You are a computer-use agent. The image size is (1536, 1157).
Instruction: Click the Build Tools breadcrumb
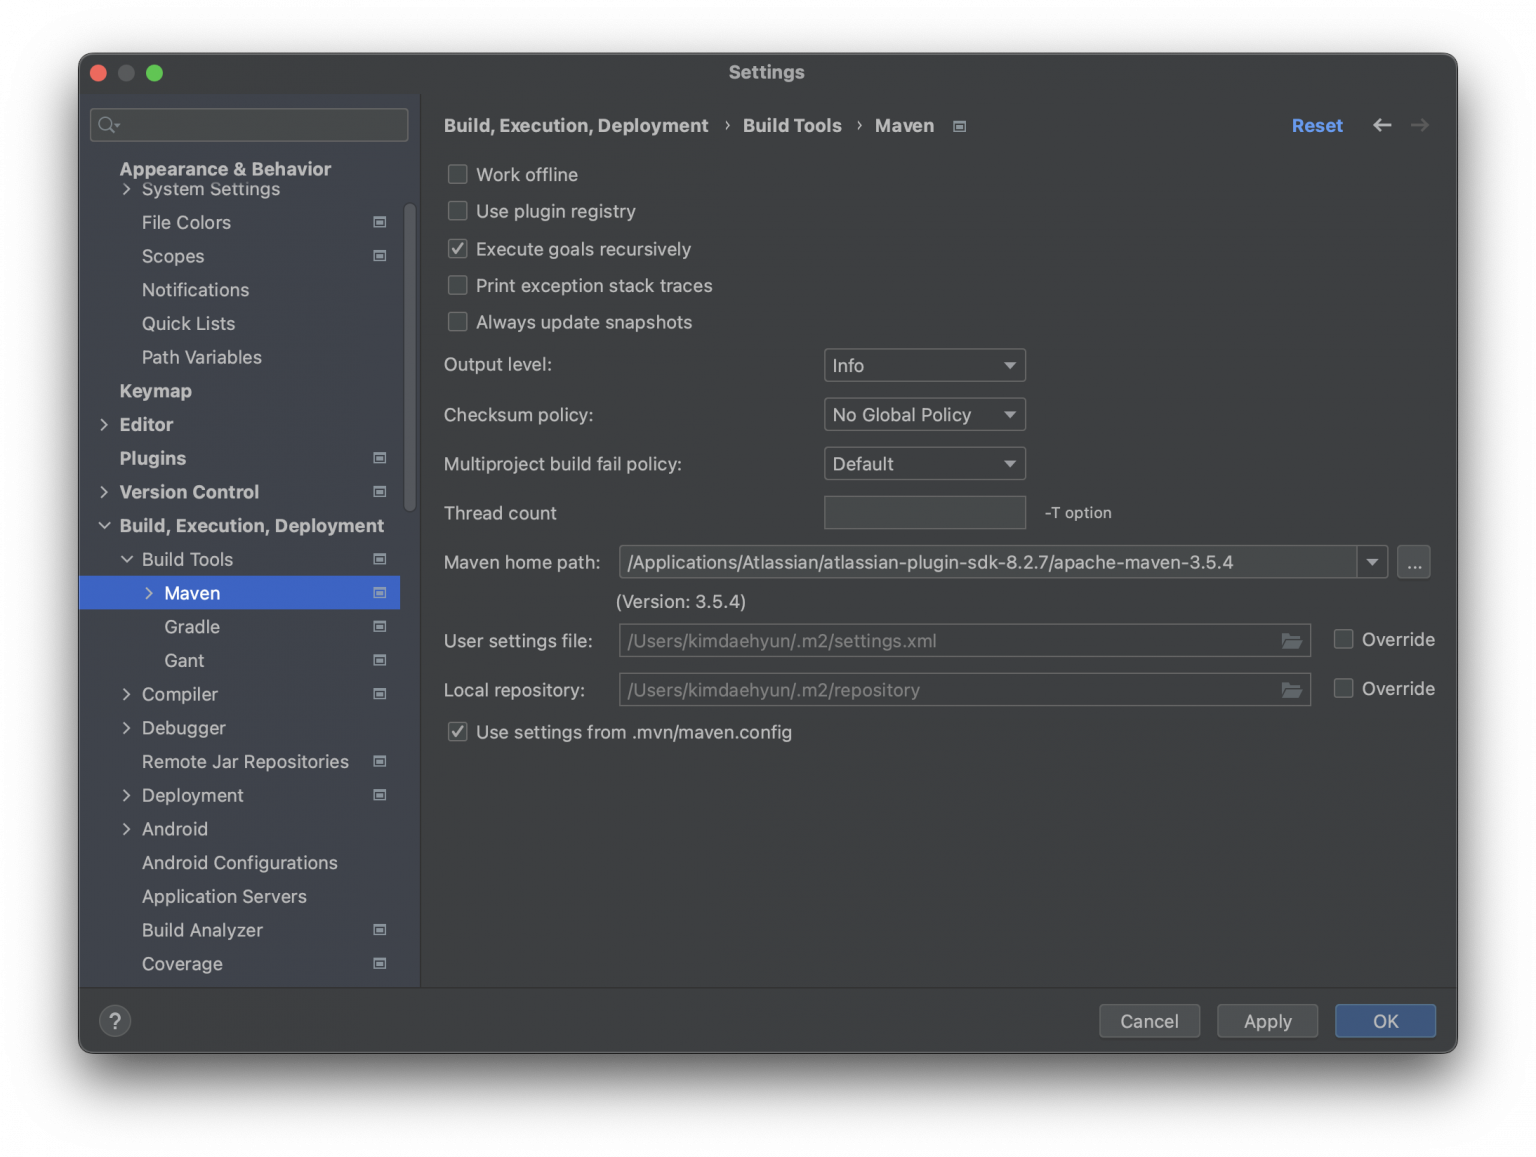pyautogui.click(x=792, y=125)
